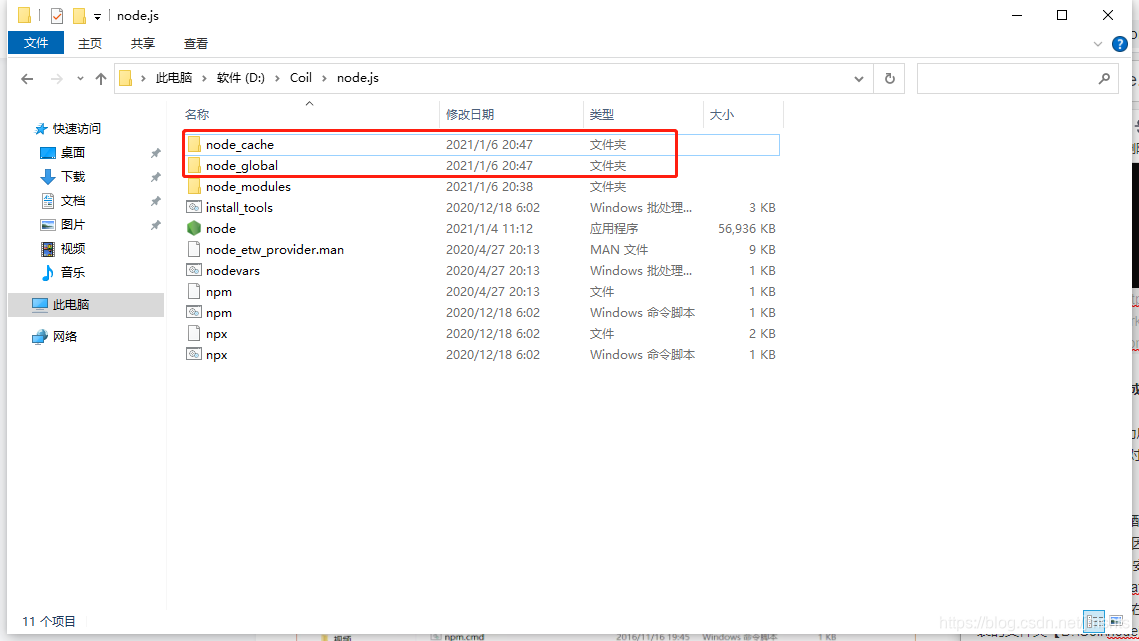The image size is (1139, 641).
Task: Click the 2021/1/4 11:12 date cell
Action: pos(490,228)
